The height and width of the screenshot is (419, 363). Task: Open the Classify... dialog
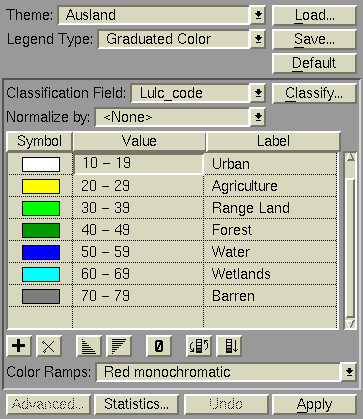click(314, 93)
